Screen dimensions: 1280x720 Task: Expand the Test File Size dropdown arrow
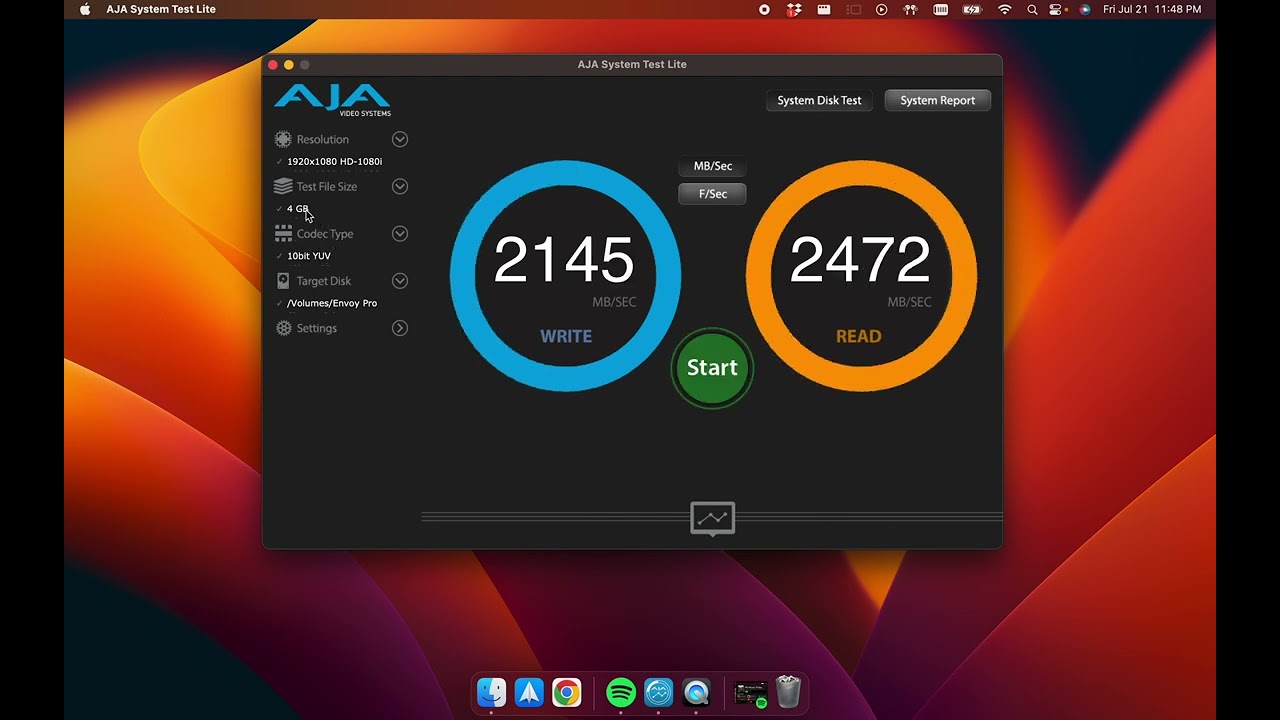click(400, 186)
